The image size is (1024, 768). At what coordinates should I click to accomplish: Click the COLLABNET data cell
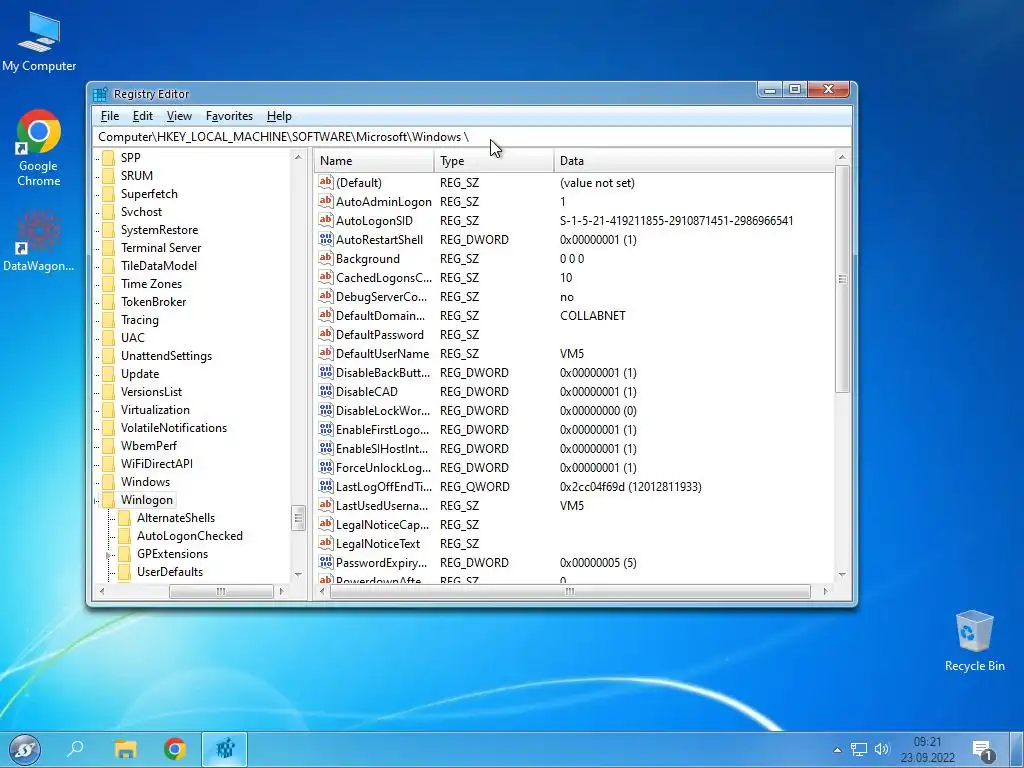[593, 316]
